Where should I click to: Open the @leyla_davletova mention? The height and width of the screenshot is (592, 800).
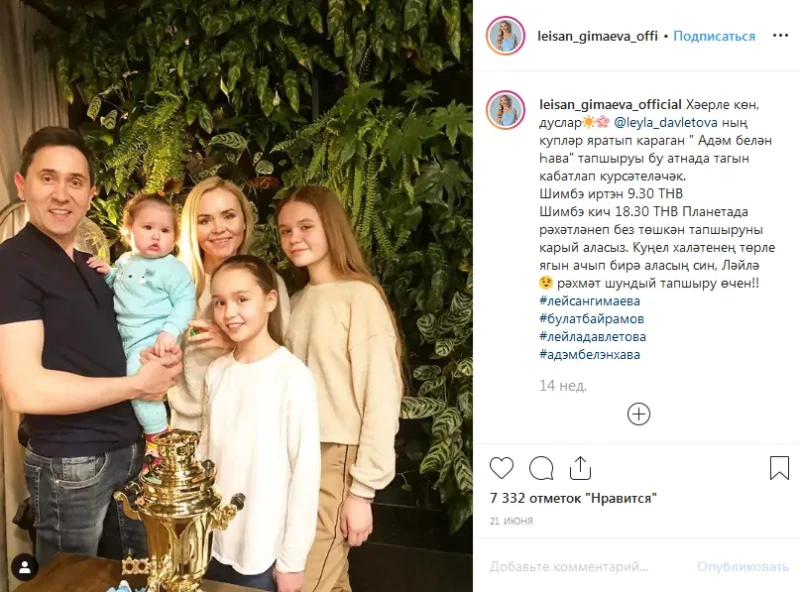666,122
